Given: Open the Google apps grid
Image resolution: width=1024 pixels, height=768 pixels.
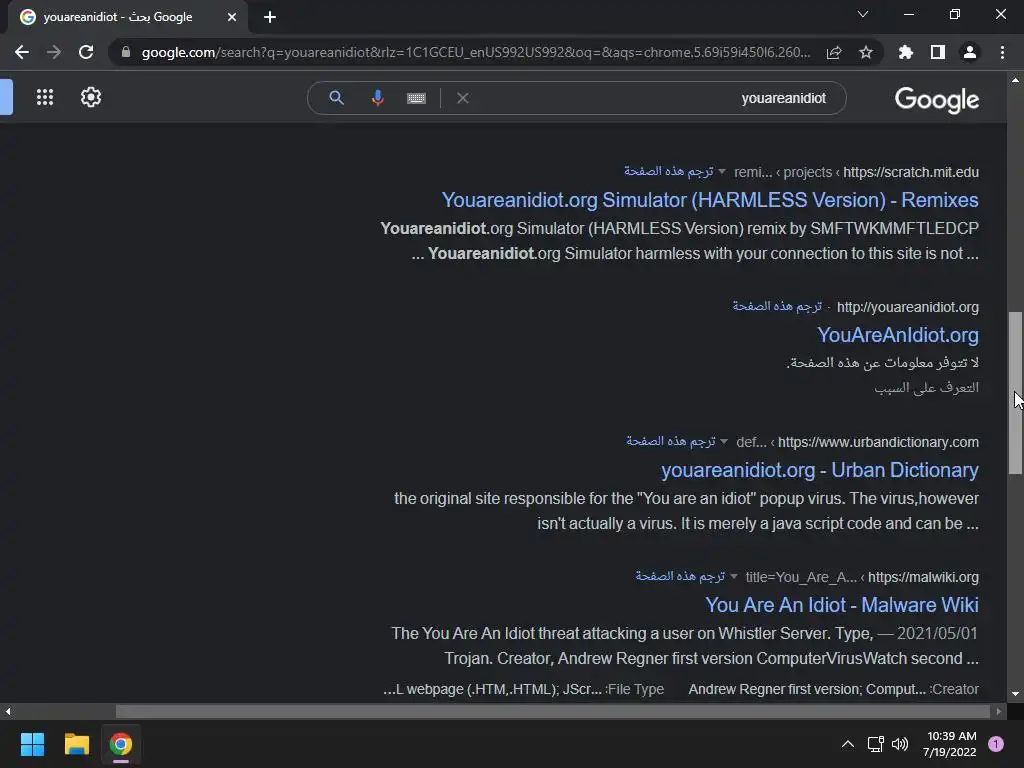Looking at the screenshot, I should [x=45, y=97].
